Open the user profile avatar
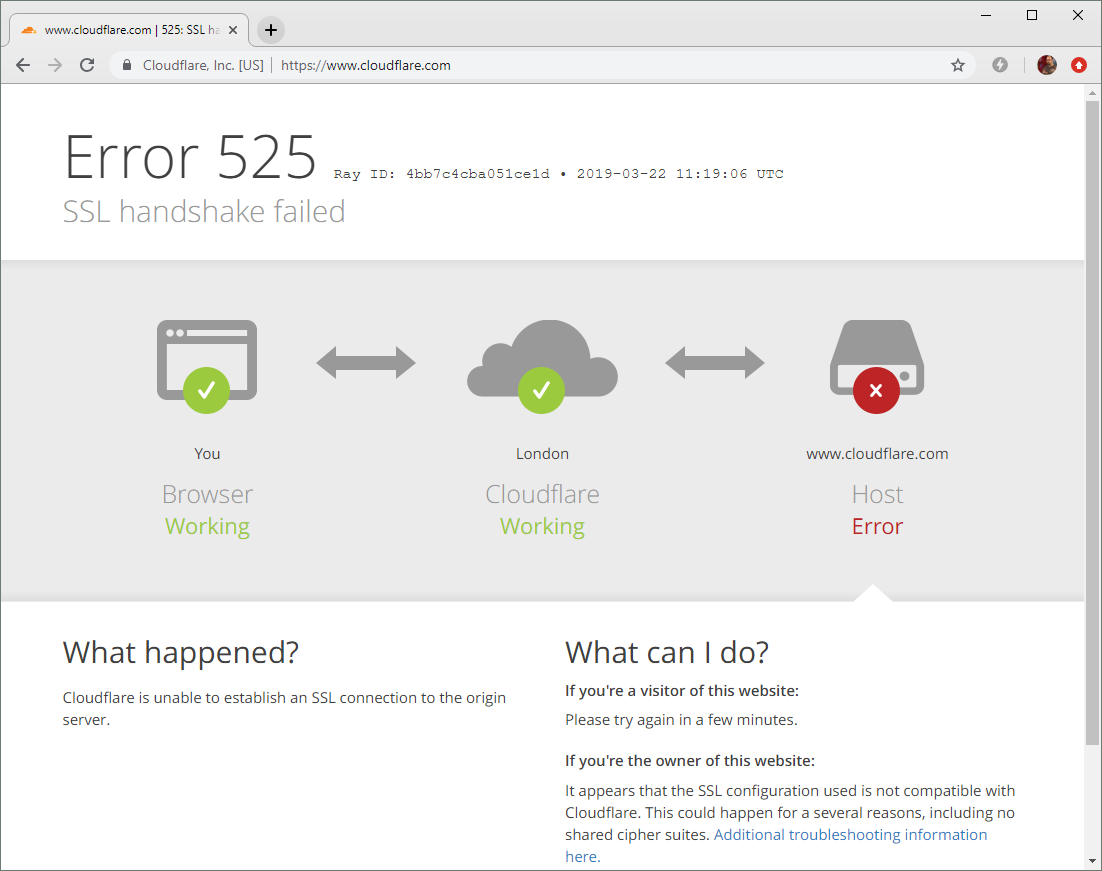1102x871 pixels. click(1046, 65)
